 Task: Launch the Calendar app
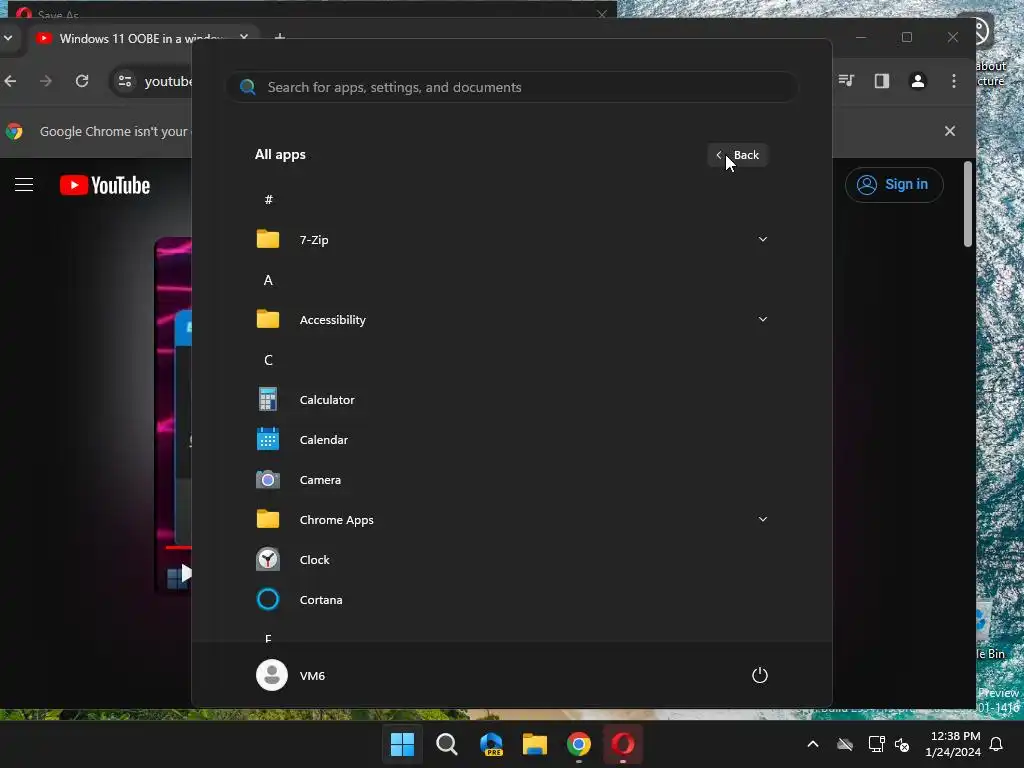click(511, 440)
